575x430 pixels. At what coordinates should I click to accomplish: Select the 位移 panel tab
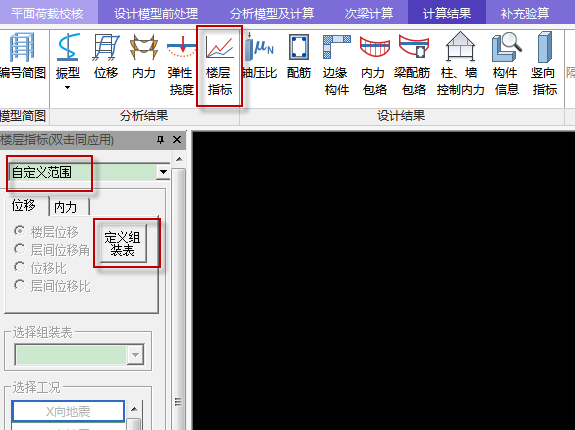25,205
